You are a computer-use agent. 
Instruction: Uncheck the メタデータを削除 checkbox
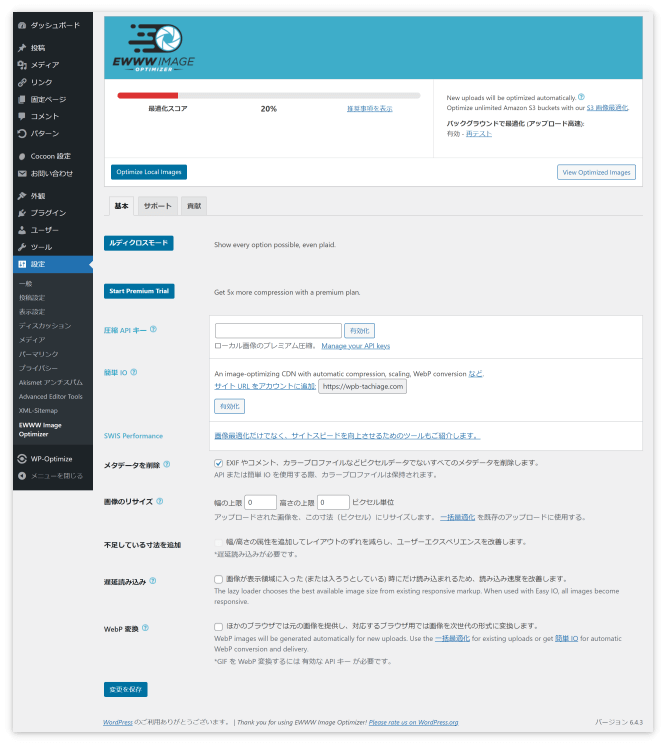click(x=218, y=463)
